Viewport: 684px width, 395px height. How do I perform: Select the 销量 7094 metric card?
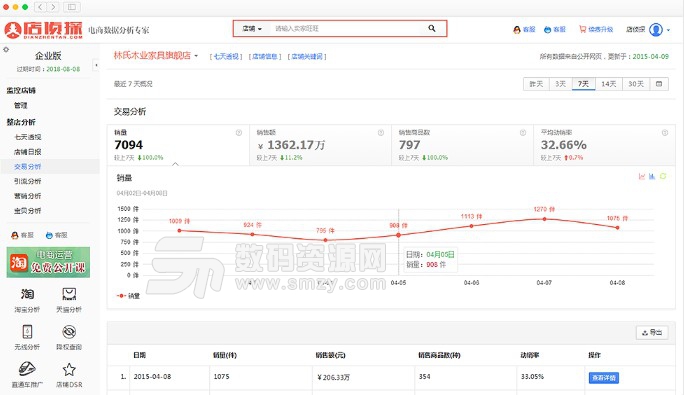178,145
